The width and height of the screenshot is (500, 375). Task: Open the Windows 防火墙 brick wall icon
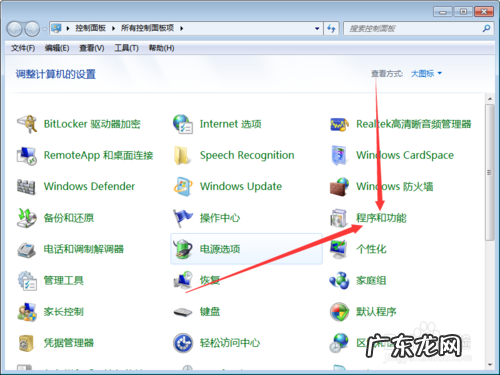[x=339, y=186]
